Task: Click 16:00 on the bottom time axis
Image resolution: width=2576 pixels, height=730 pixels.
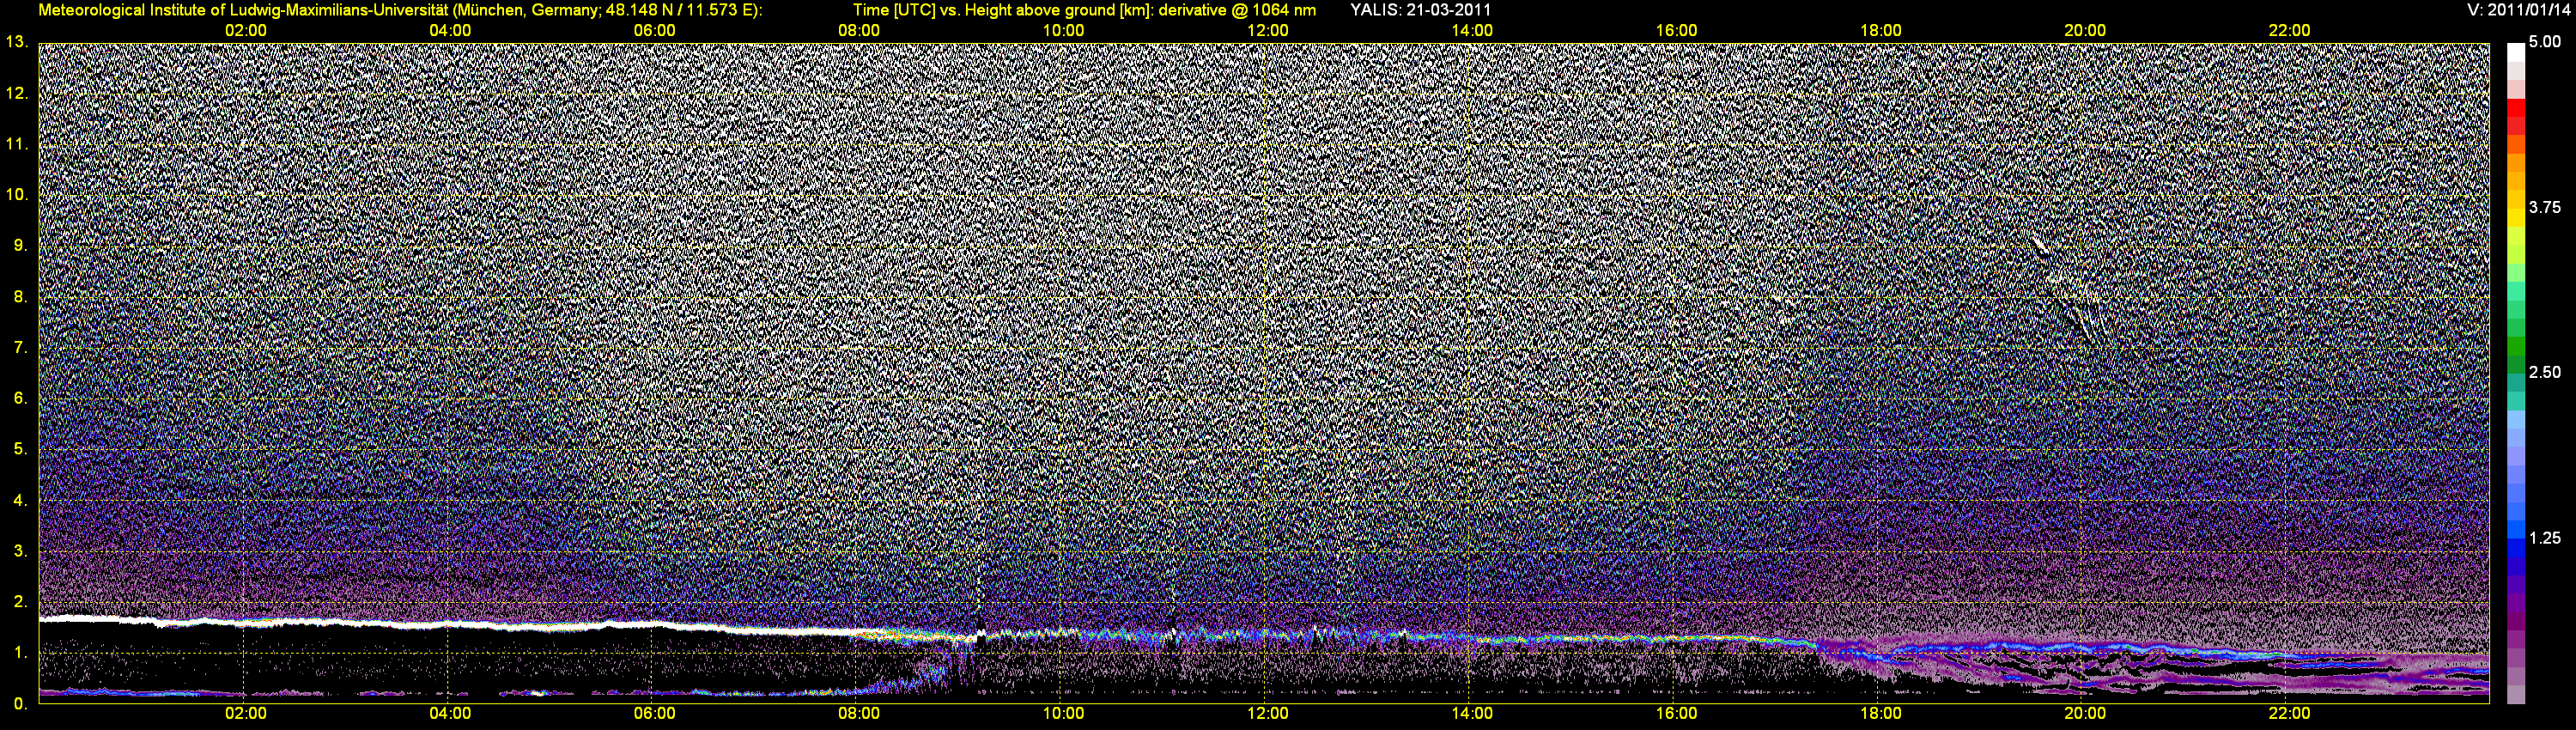Action: (1676, 714)
